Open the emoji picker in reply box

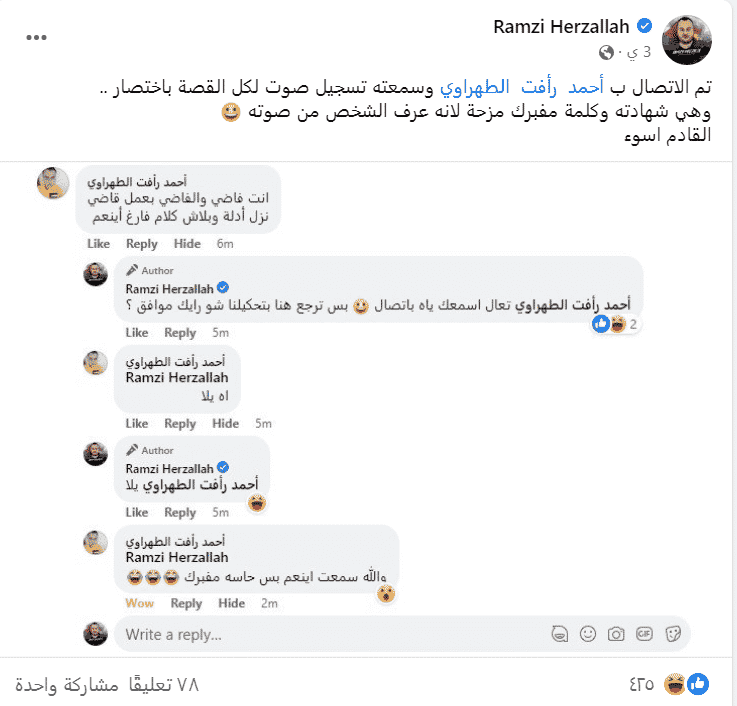pos(588,634)
